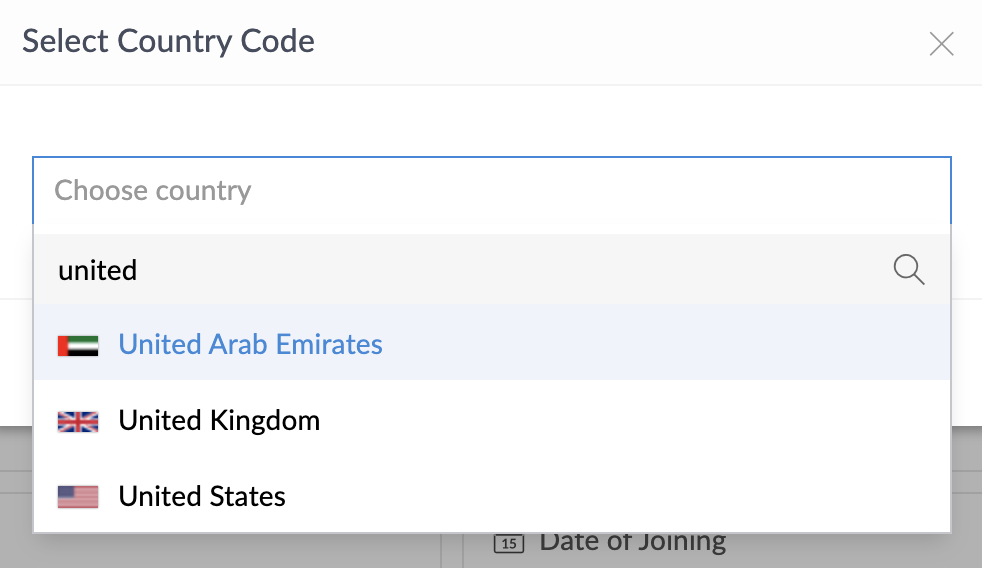The width and height of the screenshot is (982, 568).
Task: Choose United Kingdom in country results
Action: [219, 421]
